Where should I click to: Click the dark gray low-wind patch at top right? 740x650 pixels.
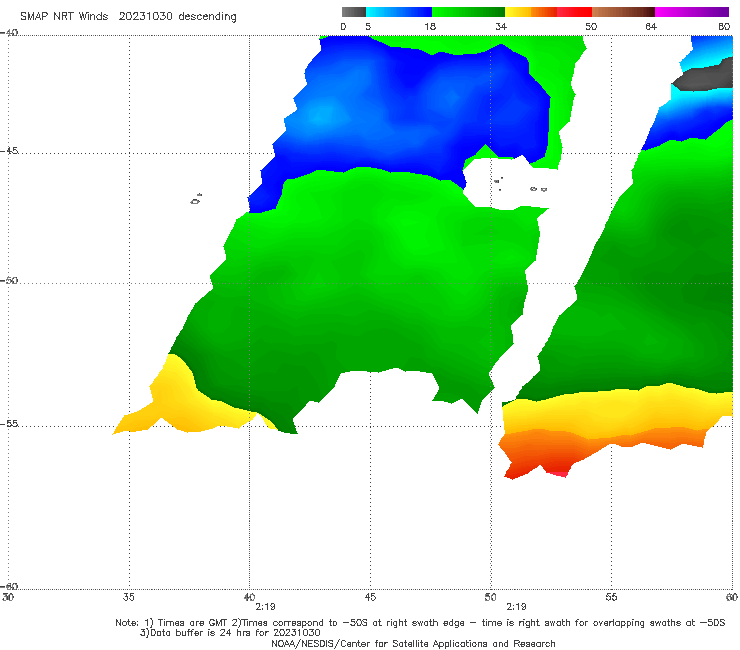coord(704,78)
